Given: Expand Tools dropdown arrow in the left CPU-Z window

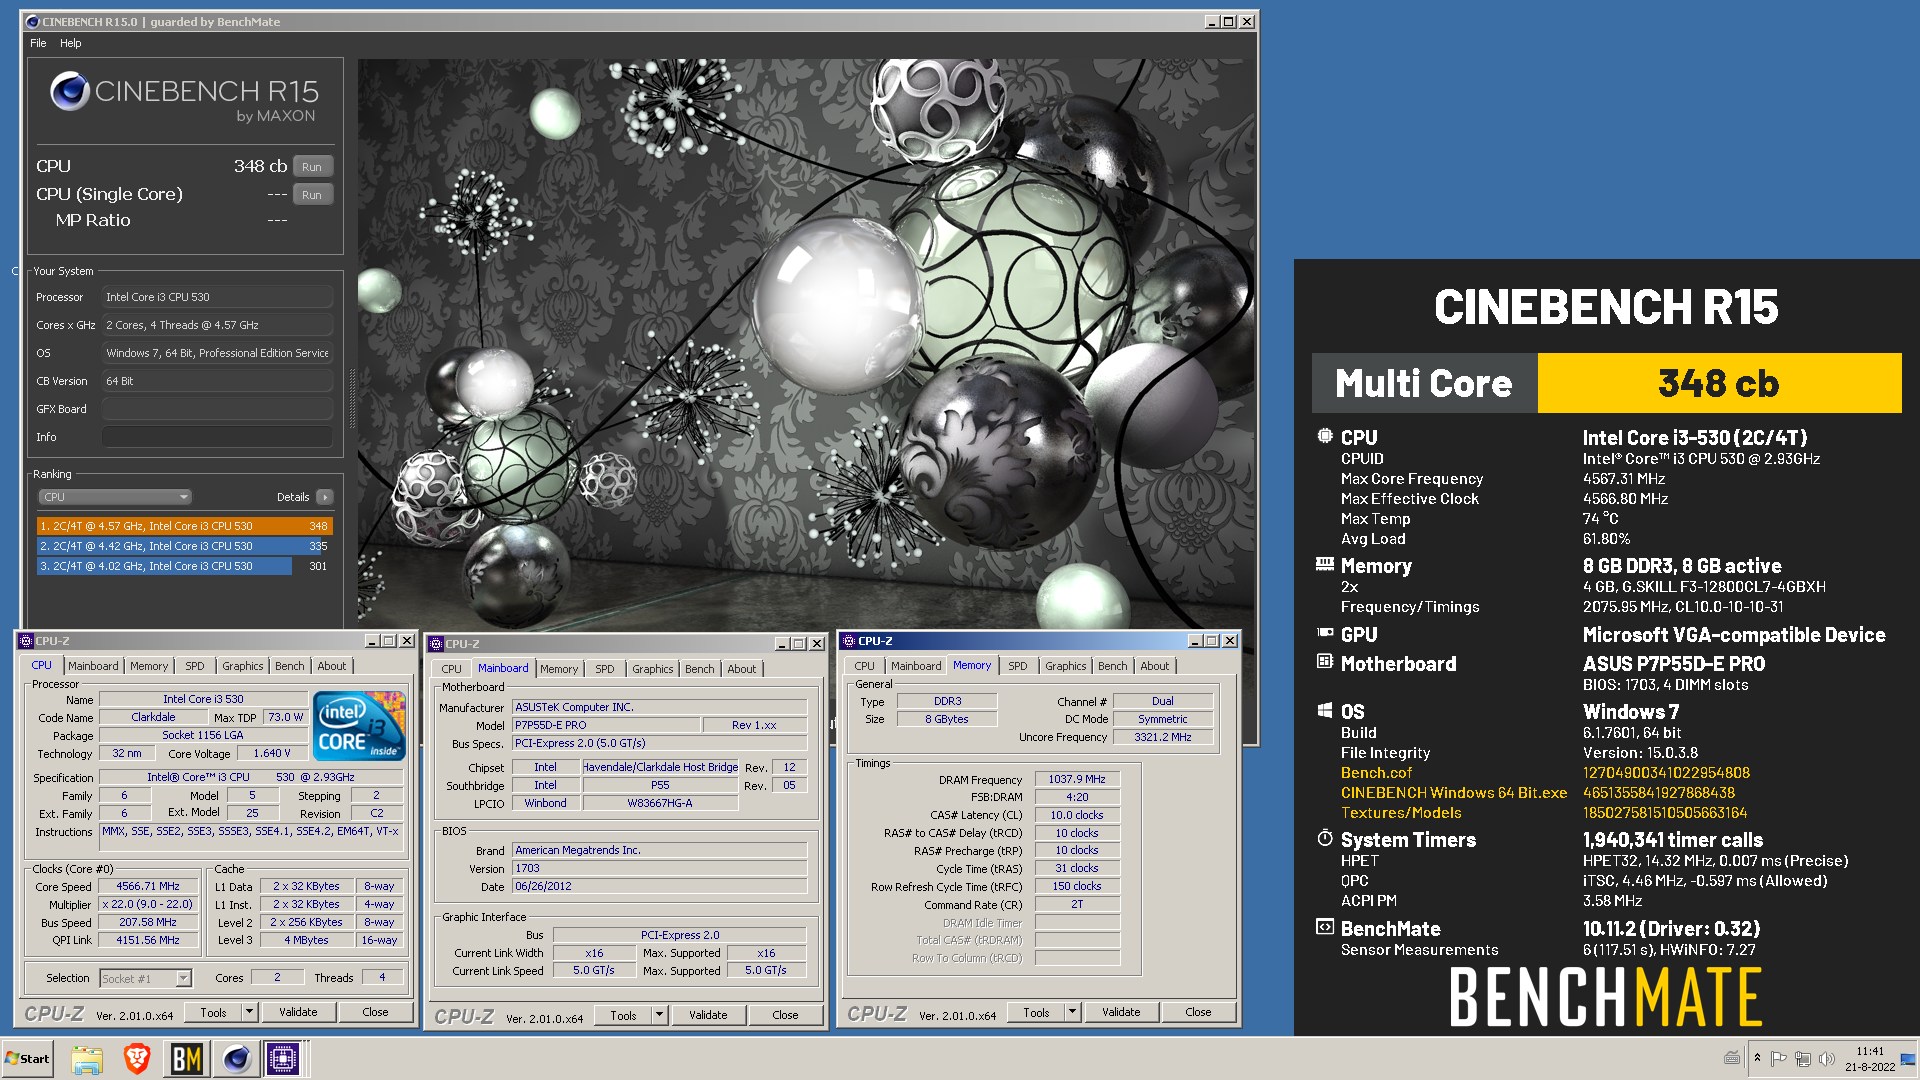Looking at the screenshot, I should (250, 1012).
